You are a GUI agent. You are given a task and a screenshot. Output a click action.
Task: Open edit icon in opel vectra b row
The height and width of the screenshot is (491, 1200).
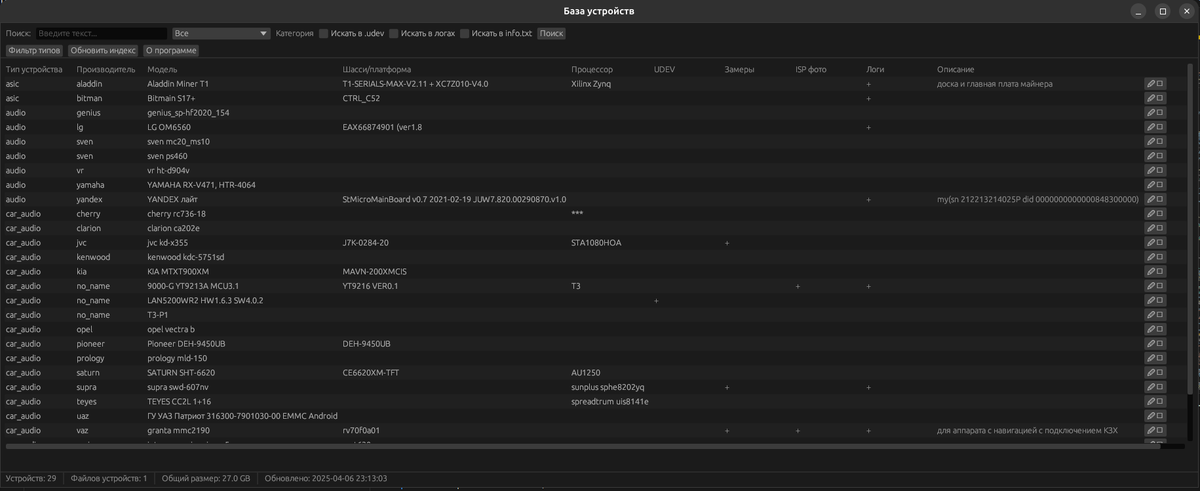click(1155, 329)
